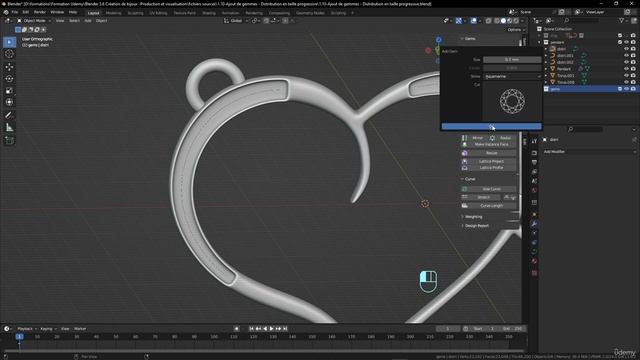Screen dimensions: 640x360
Task: Toggle X-ray mode
Action: 489,20
